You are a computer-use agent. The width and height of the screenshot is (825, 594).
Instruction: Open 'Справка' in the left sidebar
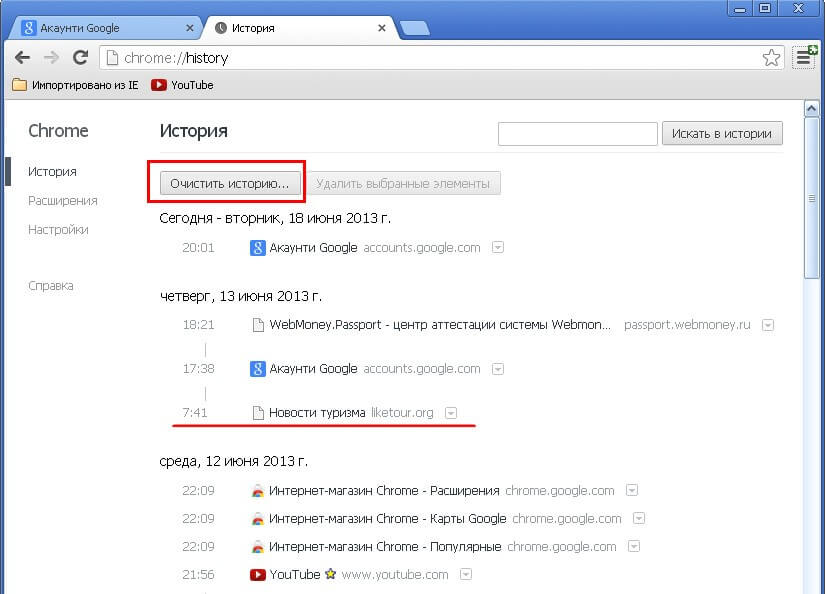click(x=51, y=286)
